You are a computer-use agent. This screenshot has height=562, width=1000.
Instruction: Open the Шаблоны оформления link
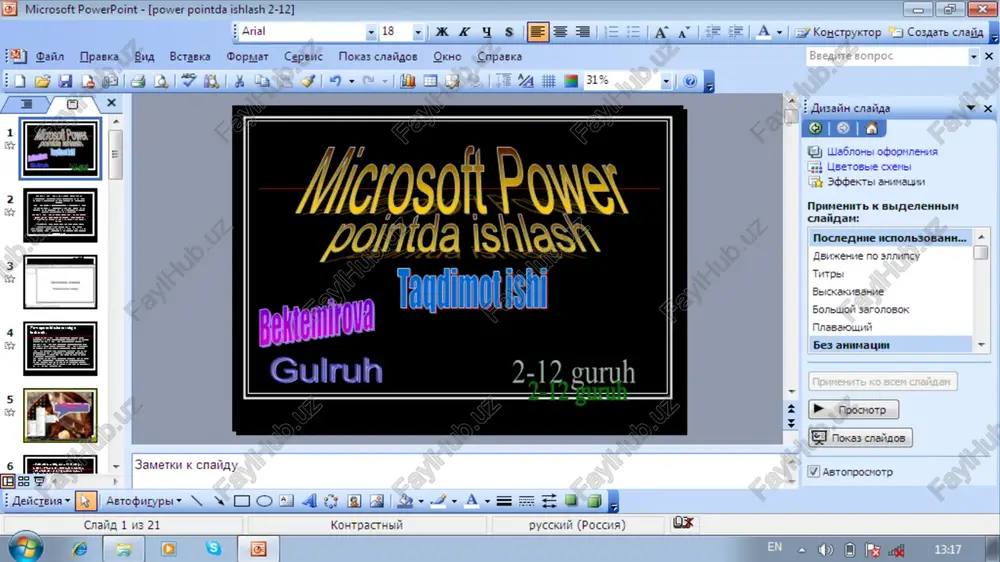pos(882,151)
